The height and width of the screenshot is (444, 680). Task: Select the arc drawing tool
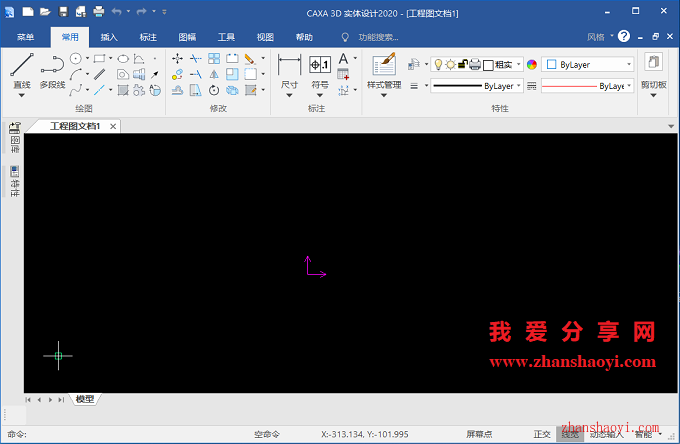tap(76, 74)
